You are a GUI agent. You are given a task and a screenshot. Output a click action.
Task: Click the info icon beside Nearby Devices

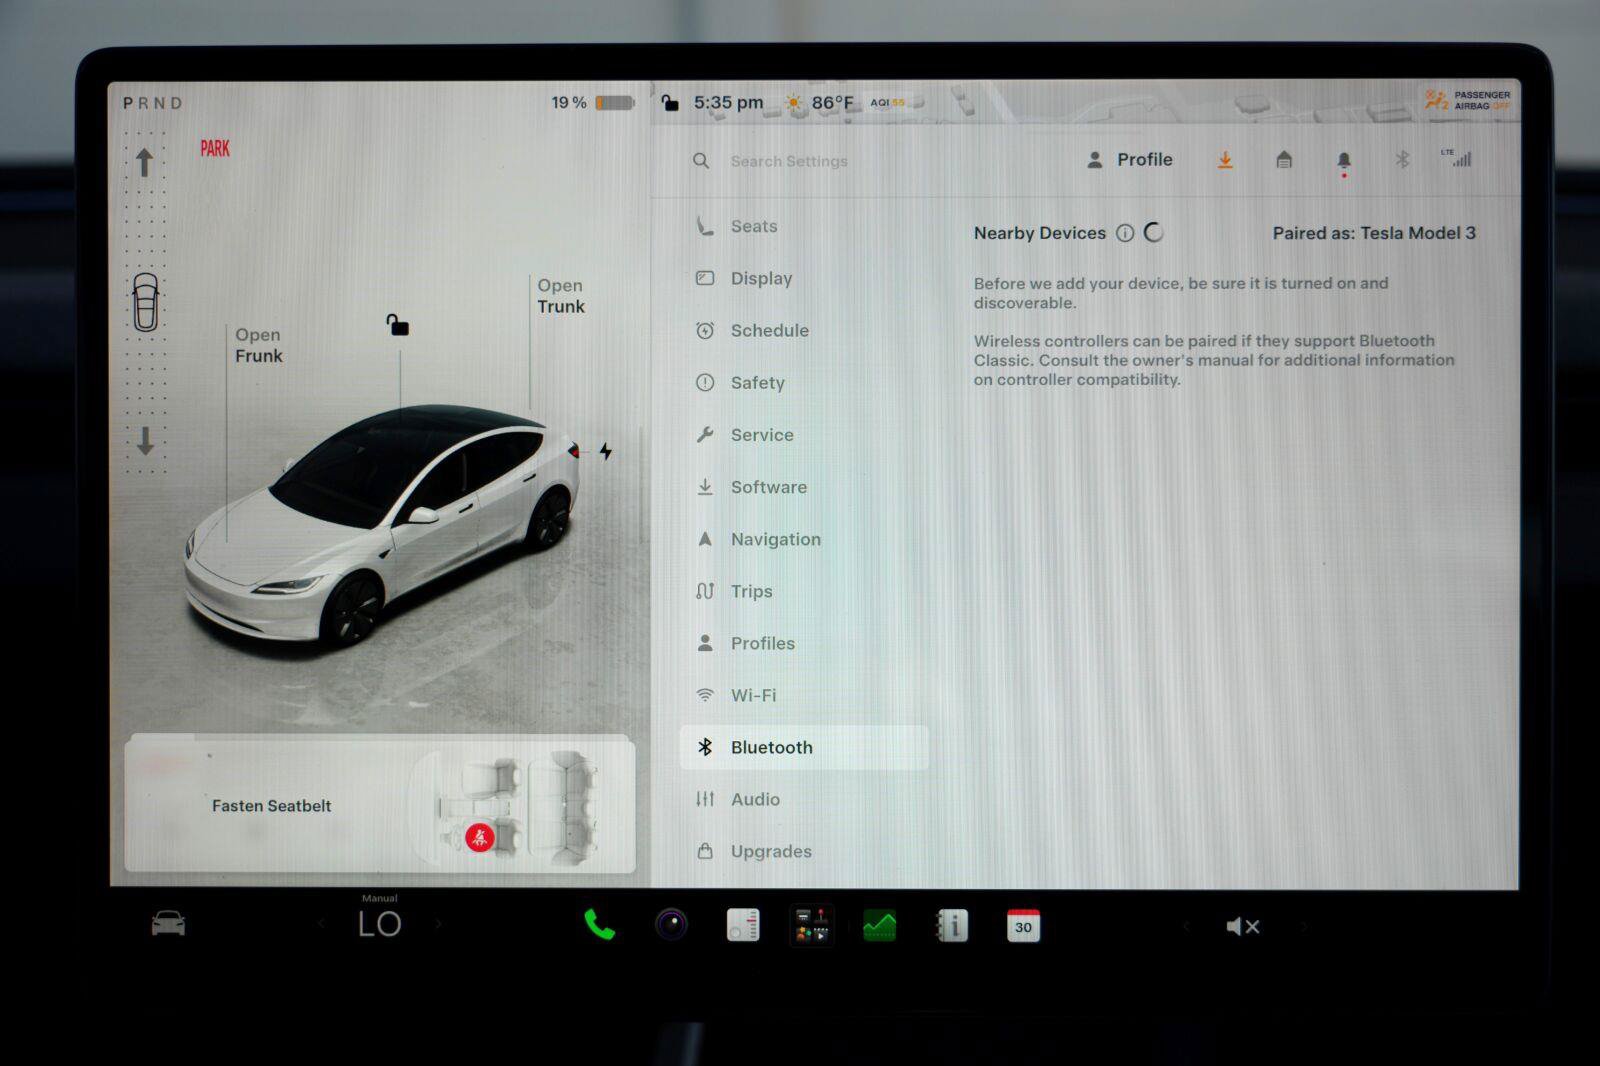[x=1125, y=233]
